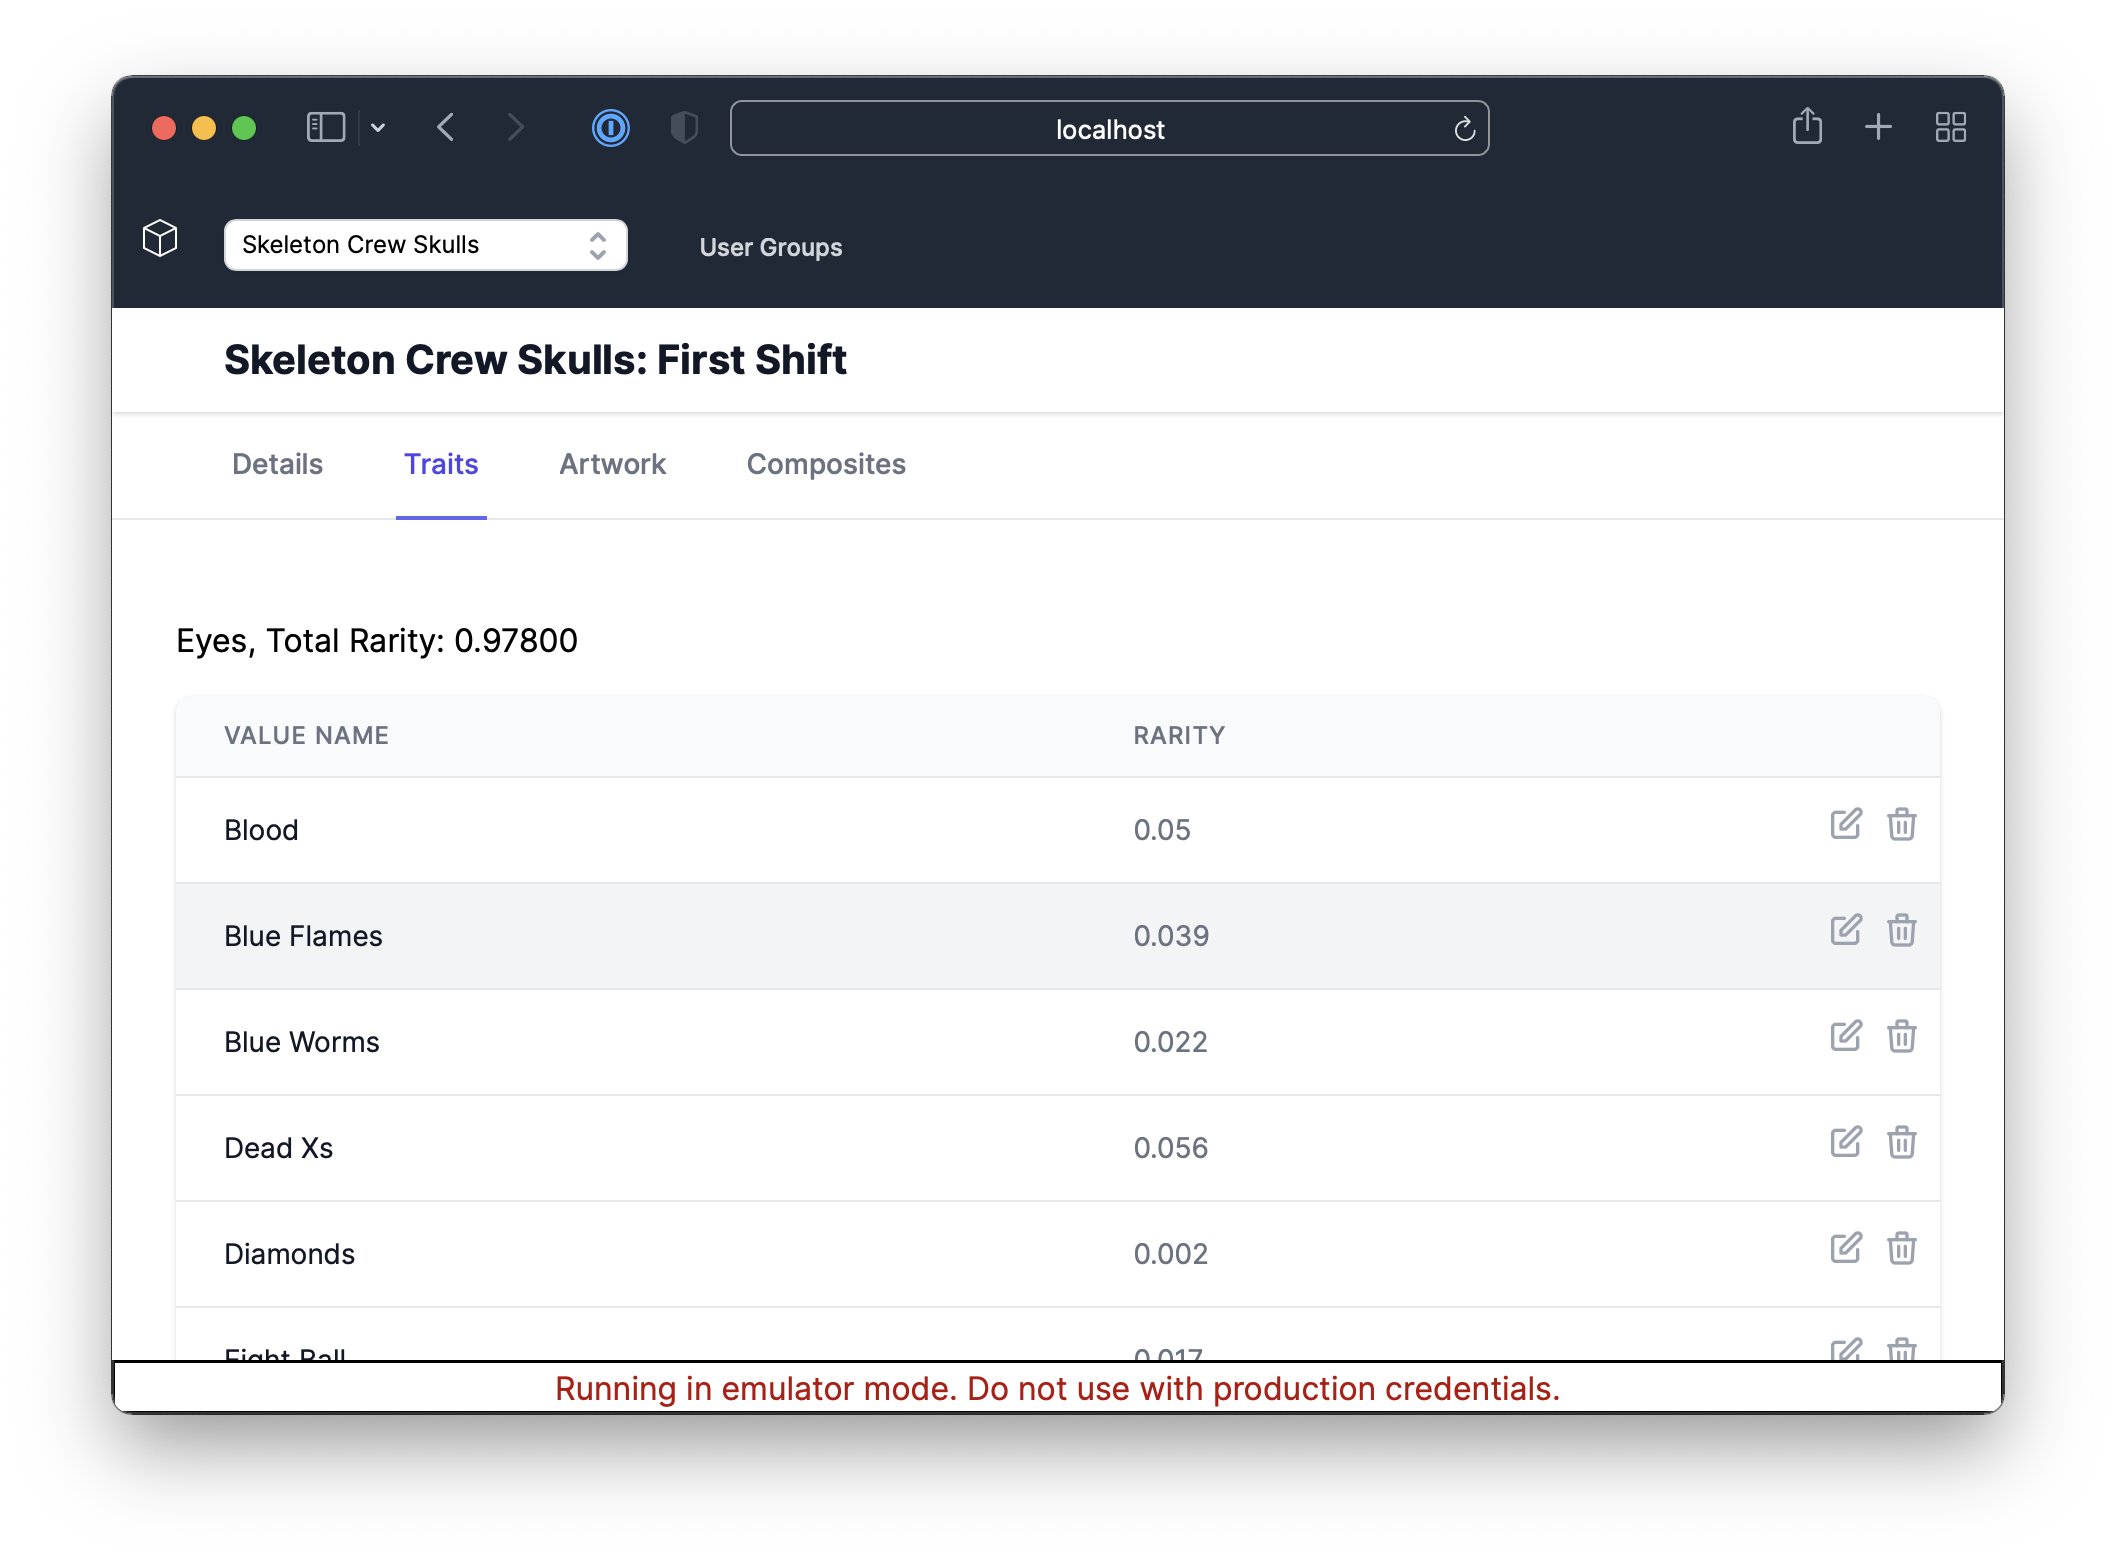Screen dimensions: 2116x1562
Task: Switch to the Details tab
Action: [277, 464]
